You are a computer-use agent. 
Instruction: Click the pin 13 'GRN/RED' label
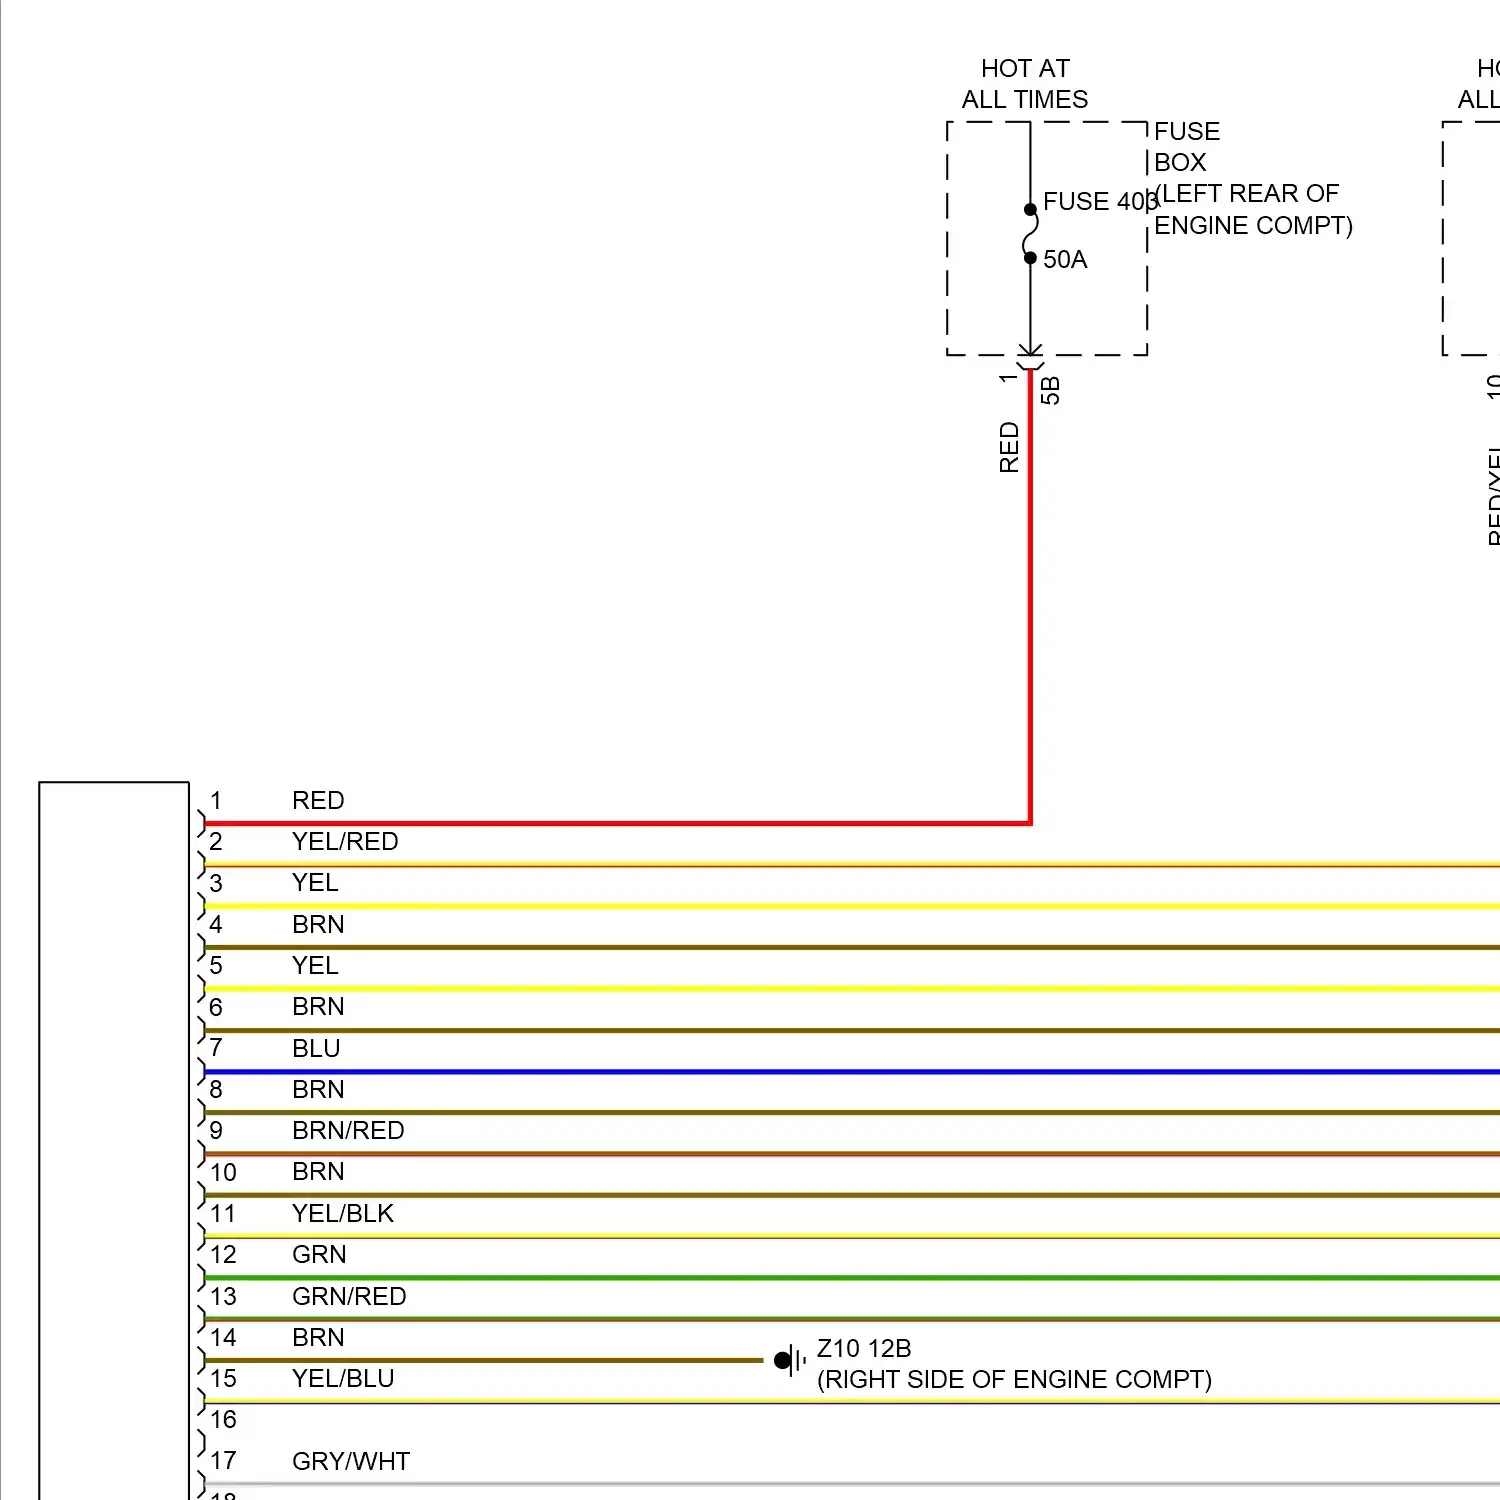349,1296
